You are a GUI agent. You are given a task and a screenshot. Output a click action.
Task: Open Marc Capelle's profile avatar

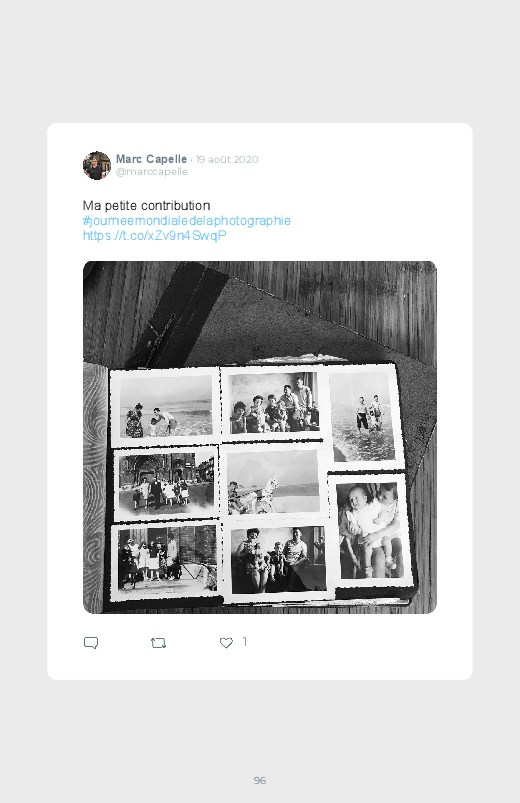(x=97, y=165)
